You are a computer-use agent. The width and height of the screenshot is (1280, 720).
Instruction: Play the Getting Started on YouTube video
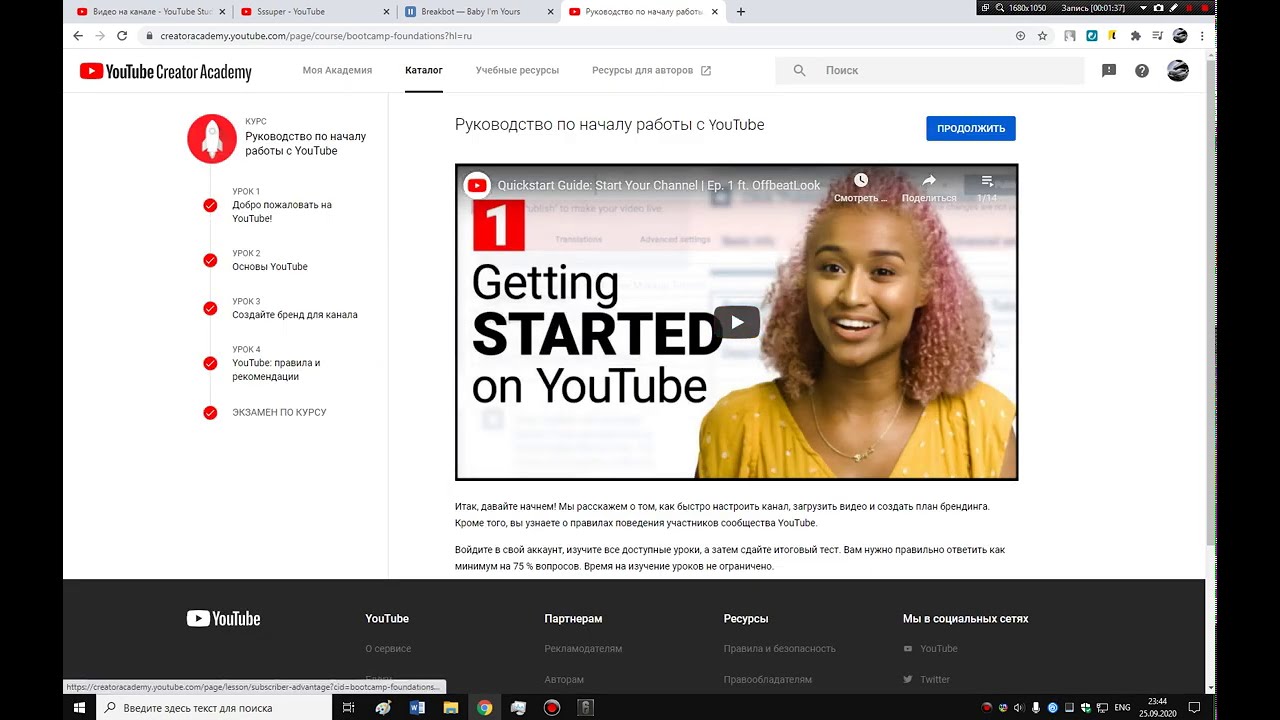(x=737, y=322)
